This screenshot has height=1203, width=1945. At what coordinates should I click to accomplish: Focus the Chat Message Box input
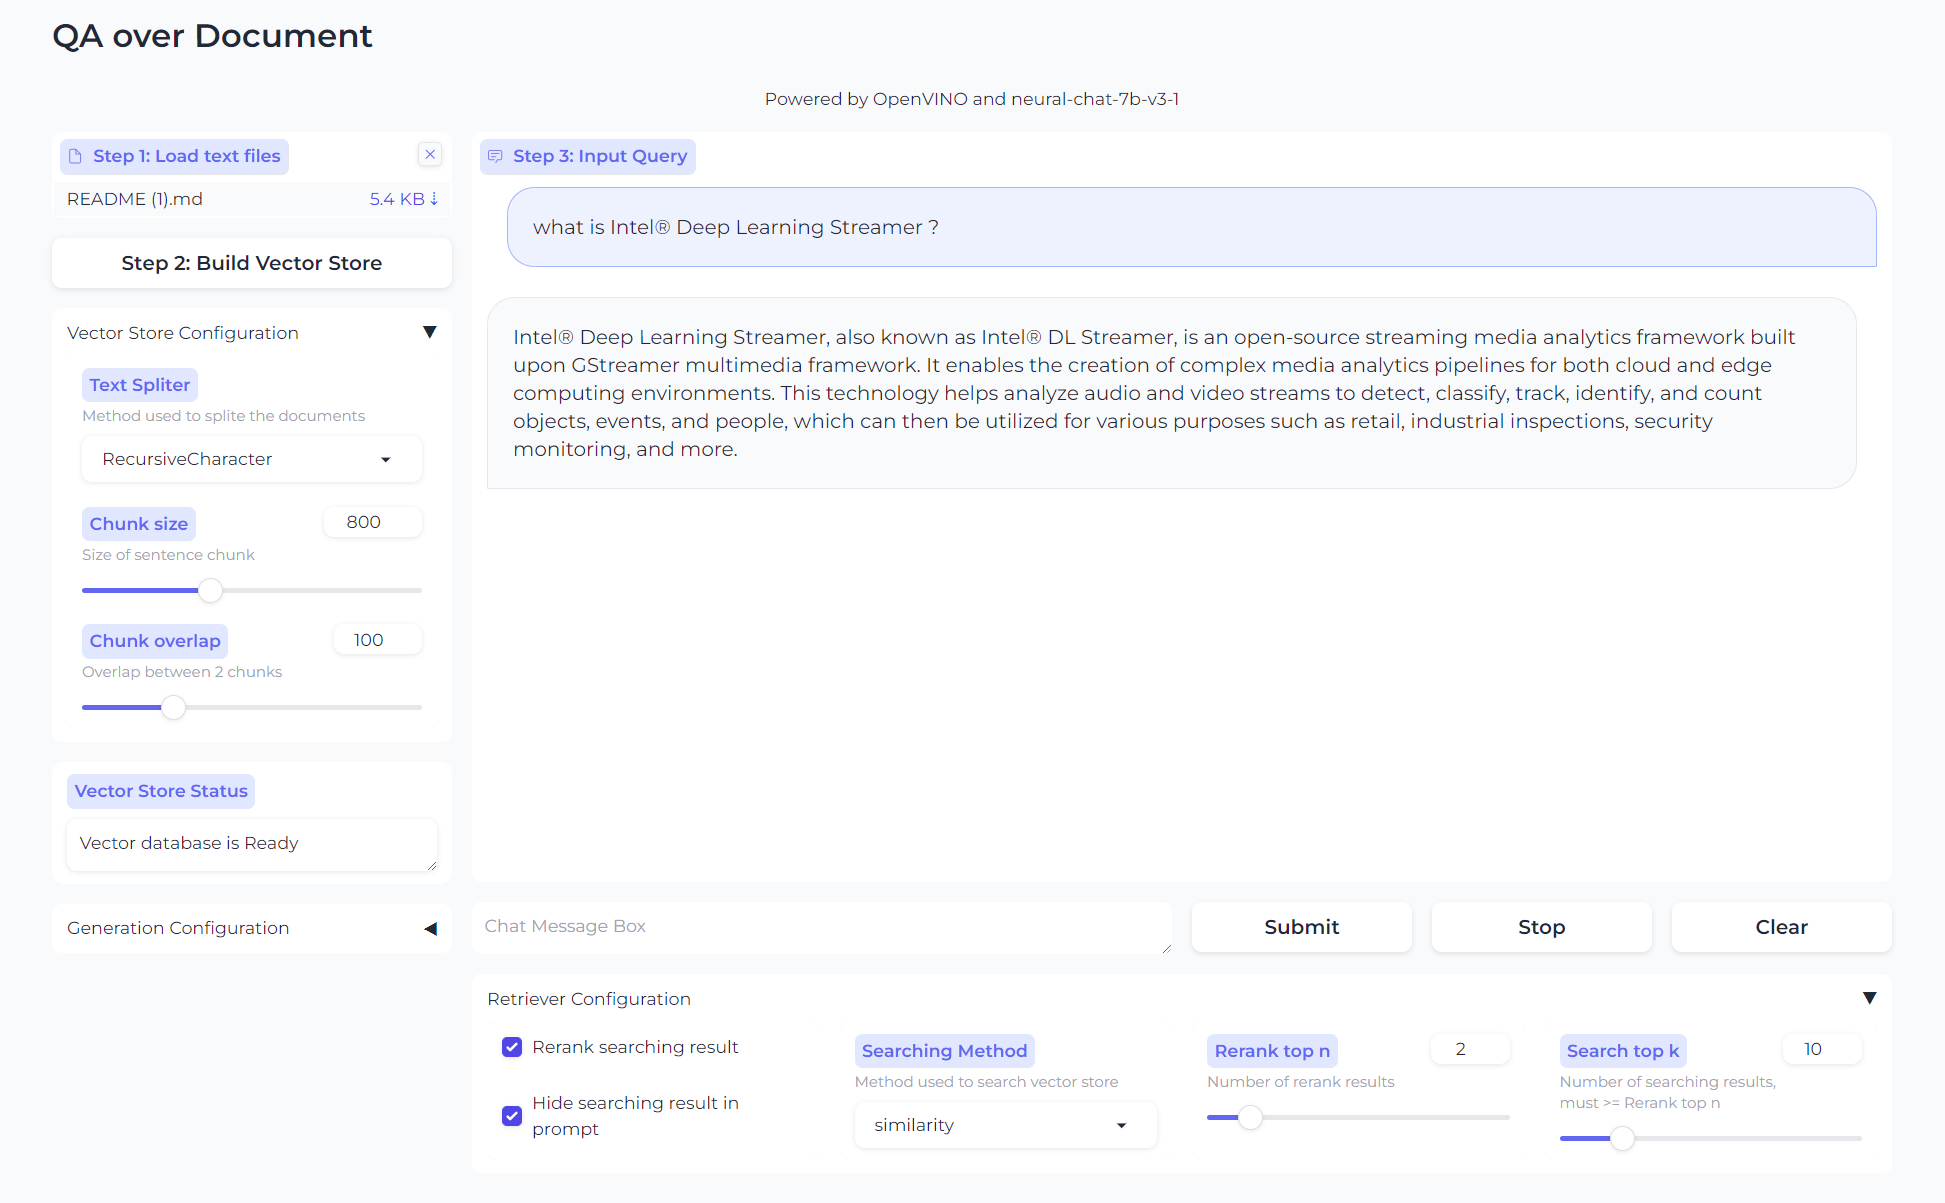820,926
